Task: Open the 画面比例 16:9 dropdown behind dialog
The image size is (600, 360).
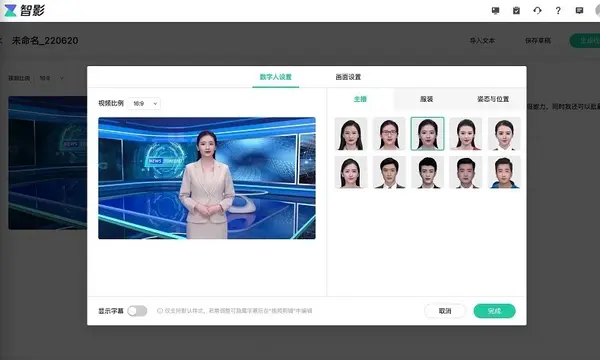Action: (51, 78)
